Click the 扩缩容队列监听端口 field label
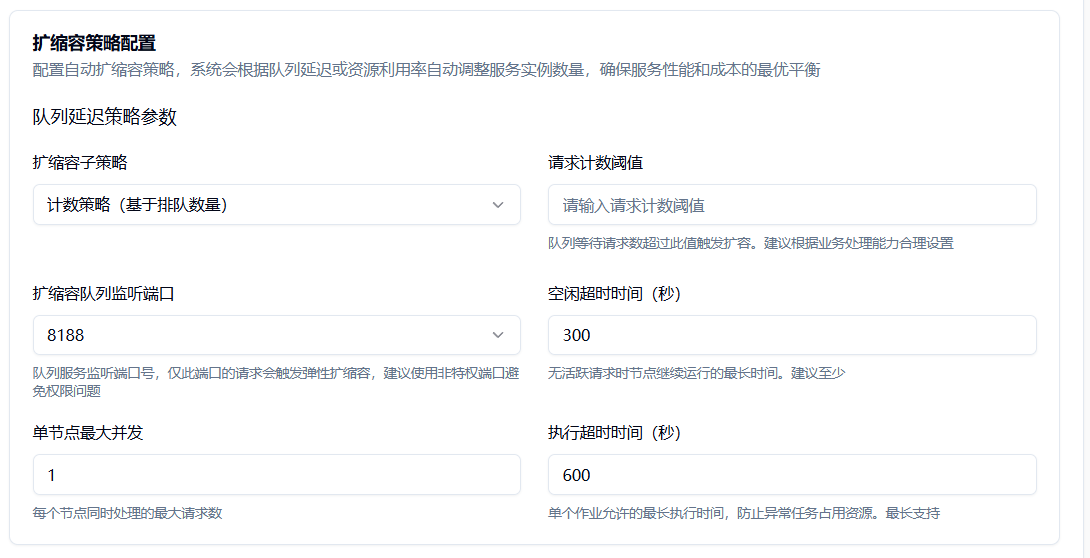The width and height of the screenshot is (1090, 558). tap(105, 293)
